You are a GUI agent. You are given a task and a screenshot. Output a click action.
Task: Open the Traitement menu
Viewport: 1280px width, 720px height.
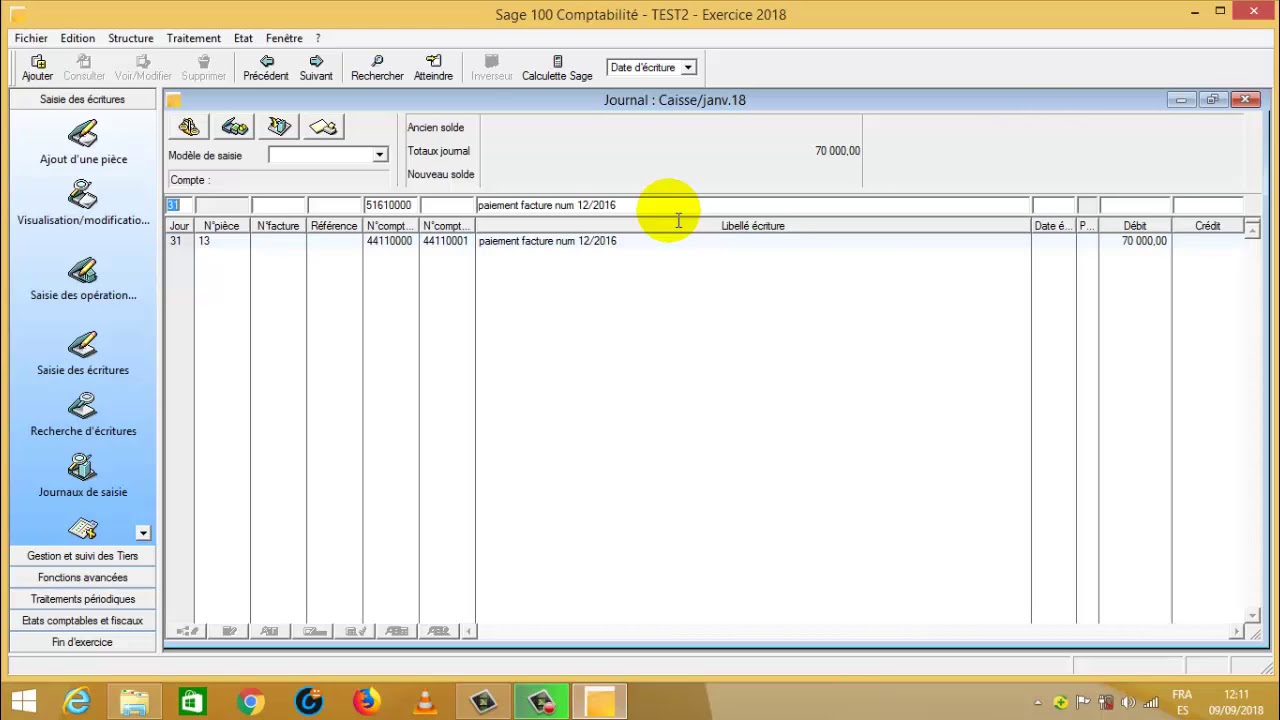193,38
